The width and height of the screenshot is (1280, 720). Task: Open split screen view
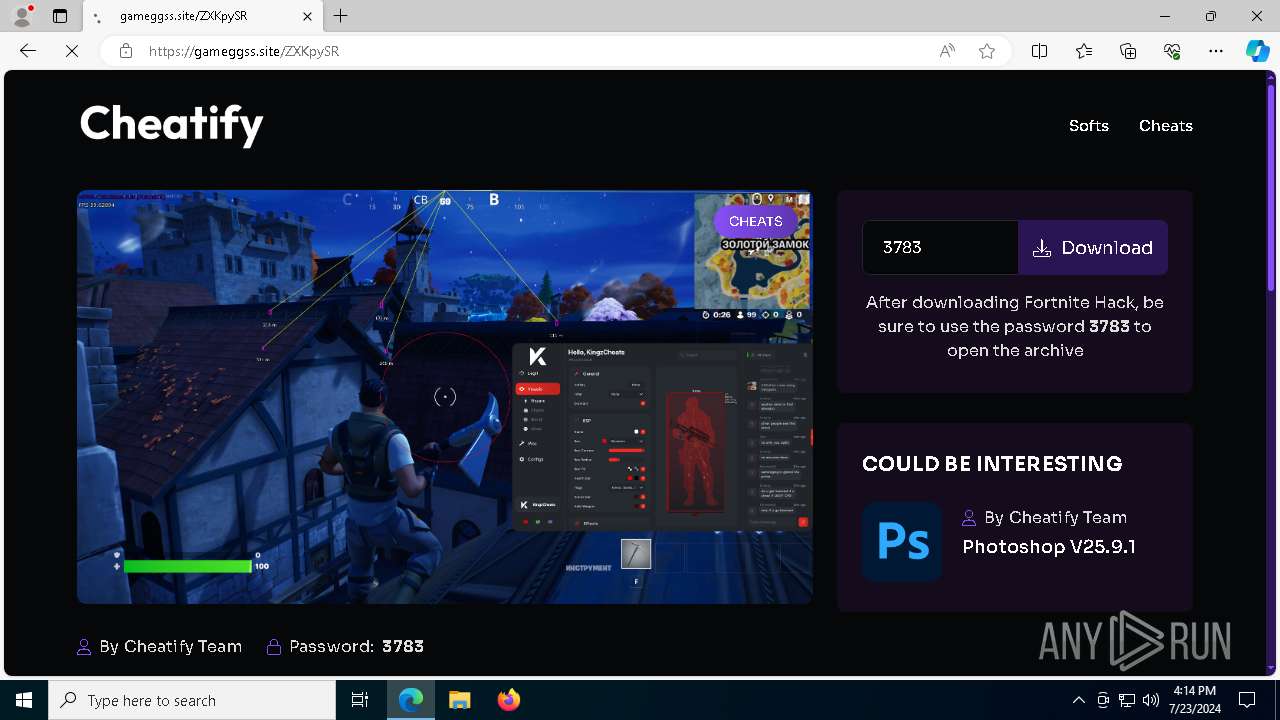tap(1040, 51)
